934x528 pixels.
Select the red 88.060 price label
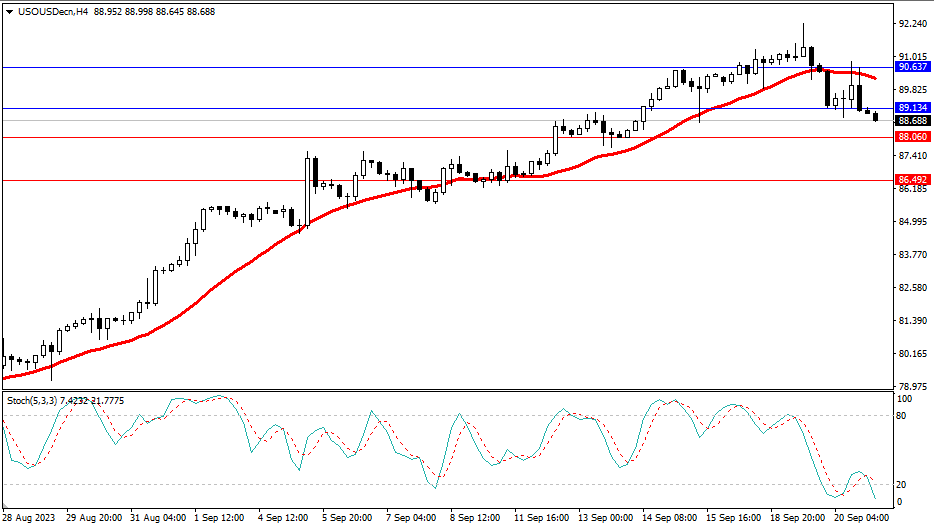[912, 137]
